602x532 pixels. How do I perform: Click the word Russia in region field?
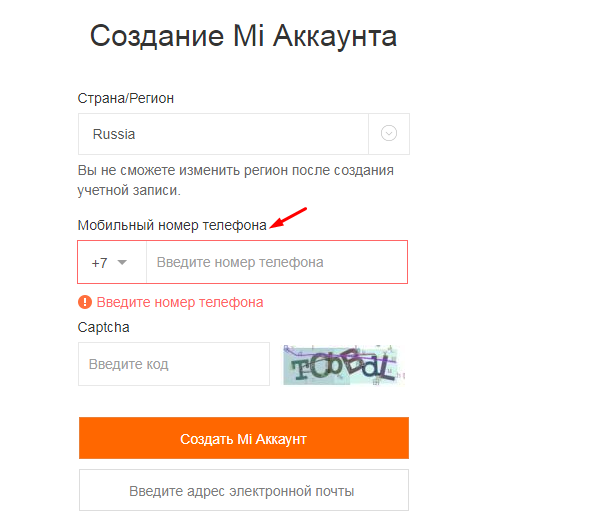pos(114,134)
